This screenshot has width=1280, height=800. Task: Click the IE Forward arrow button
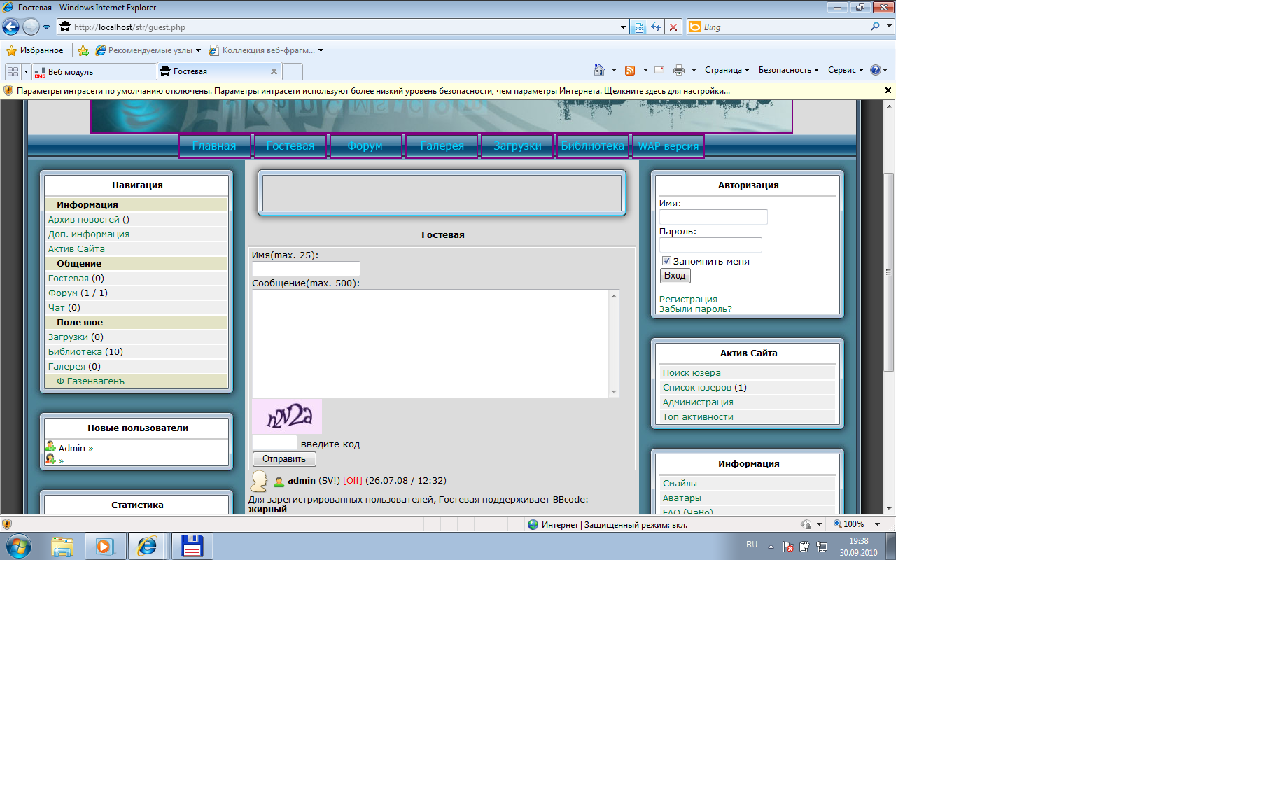click(31, 27)
